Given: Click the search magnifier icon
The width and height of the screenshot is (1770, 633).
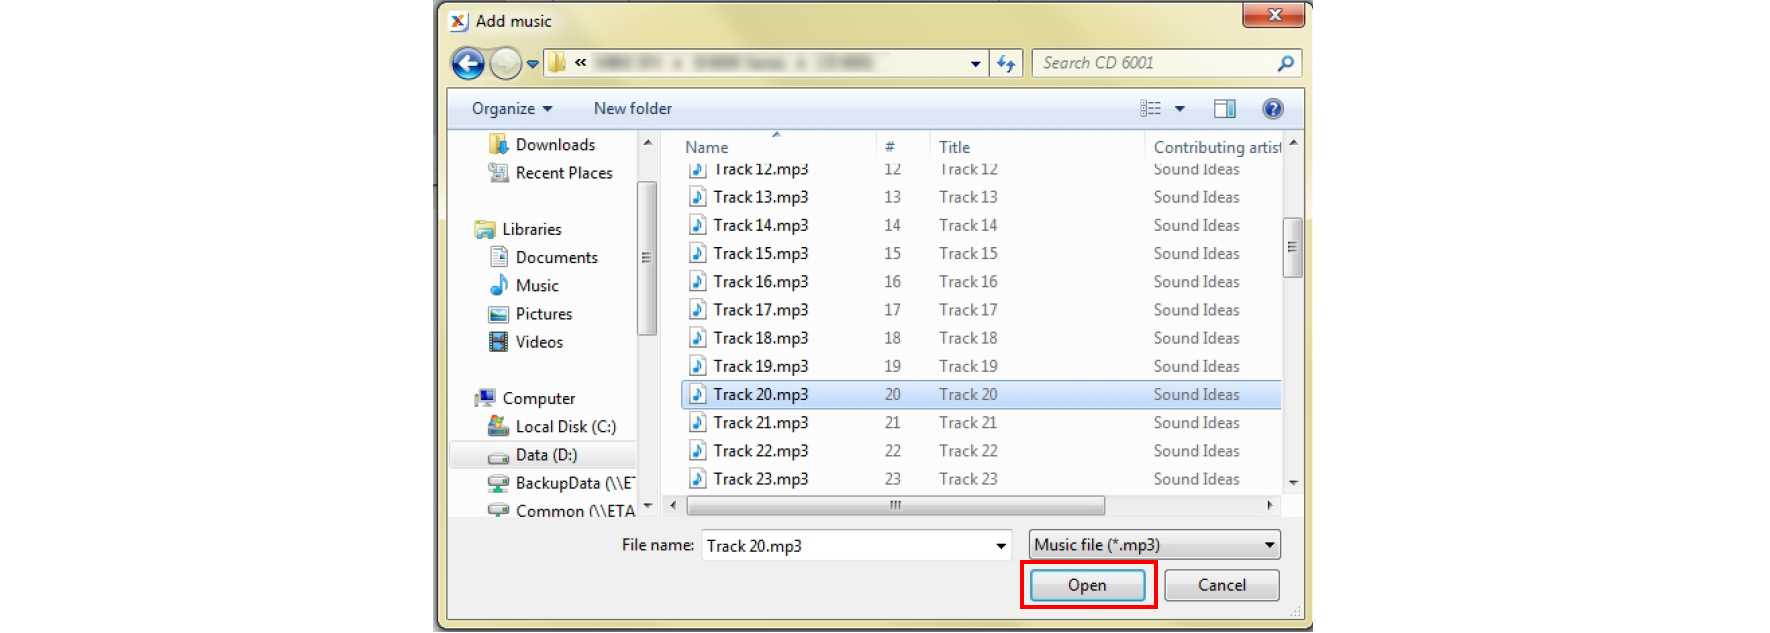Looking at the screenshot, I should coord(1286,63).
